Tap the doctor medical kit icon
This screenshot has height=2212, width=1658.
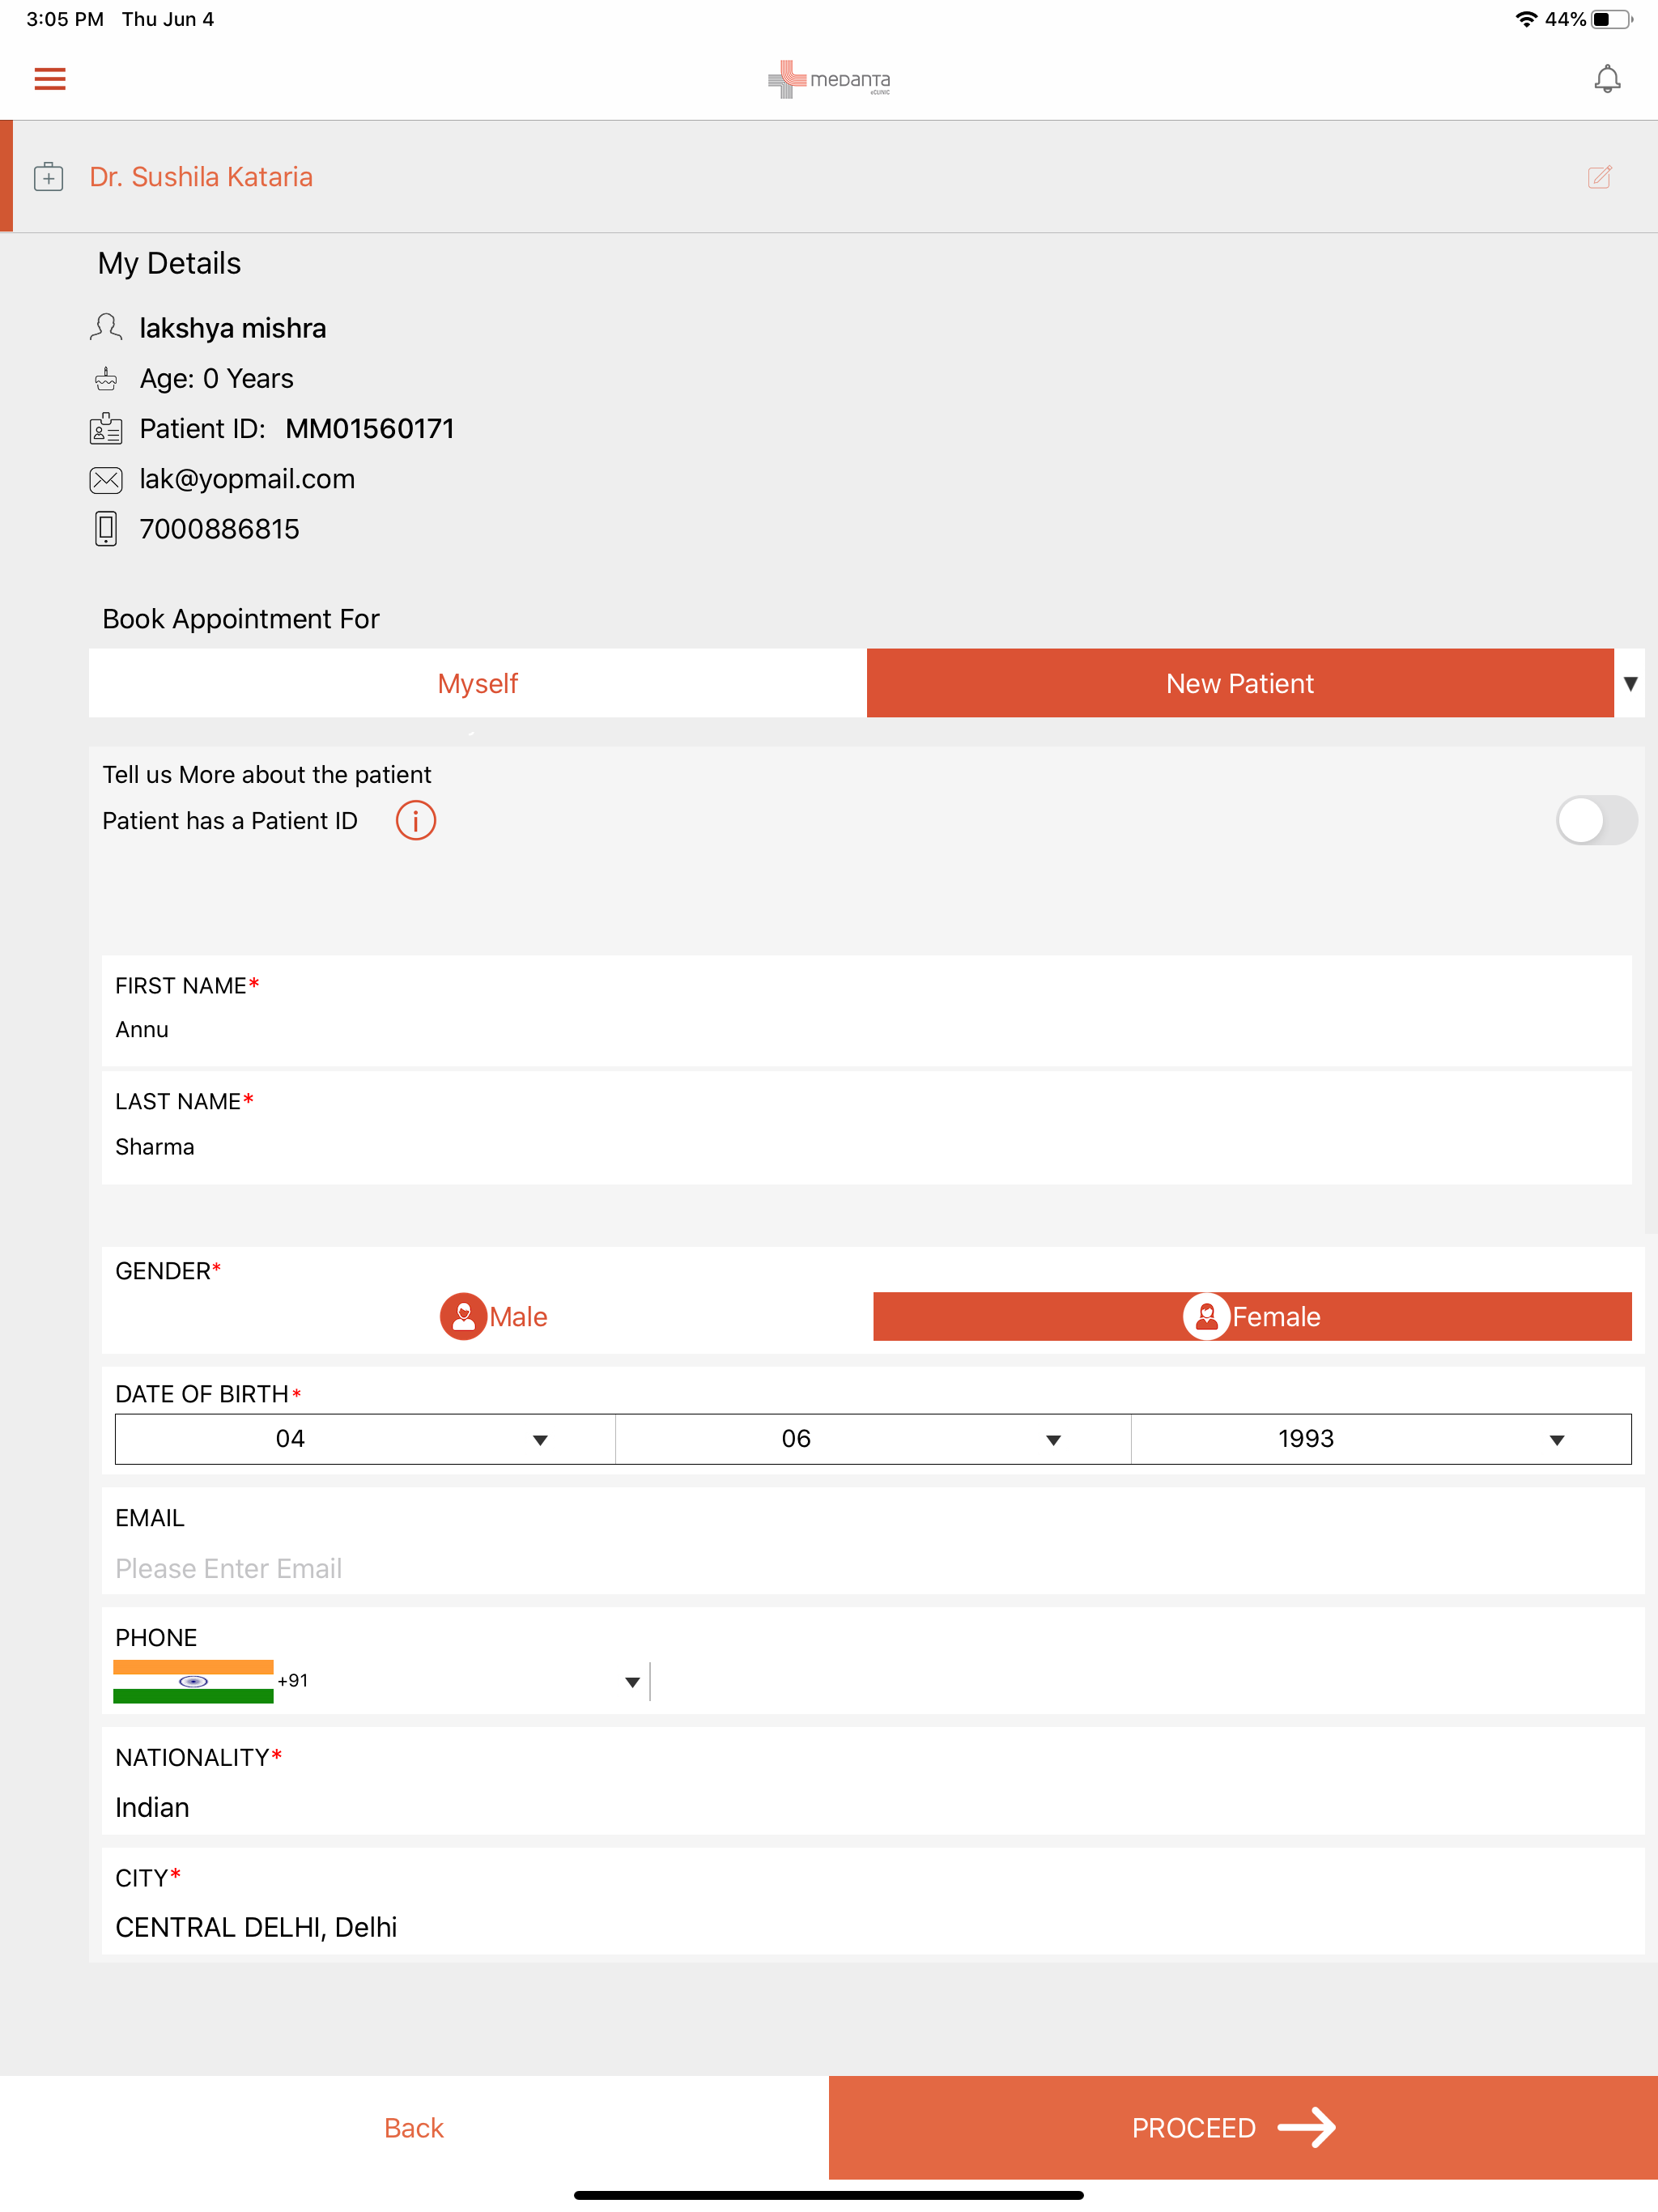click(x=48, y=177)
